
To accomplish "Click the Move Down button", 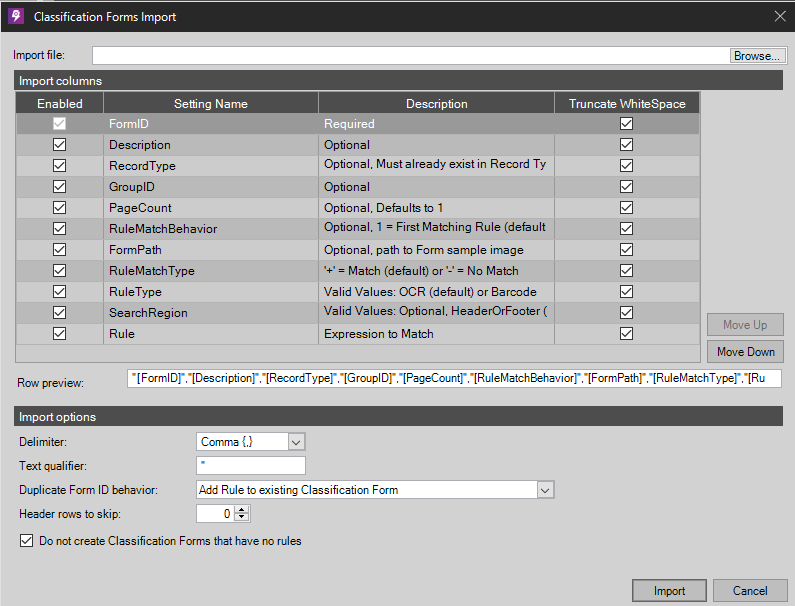I will coord(745,351).
